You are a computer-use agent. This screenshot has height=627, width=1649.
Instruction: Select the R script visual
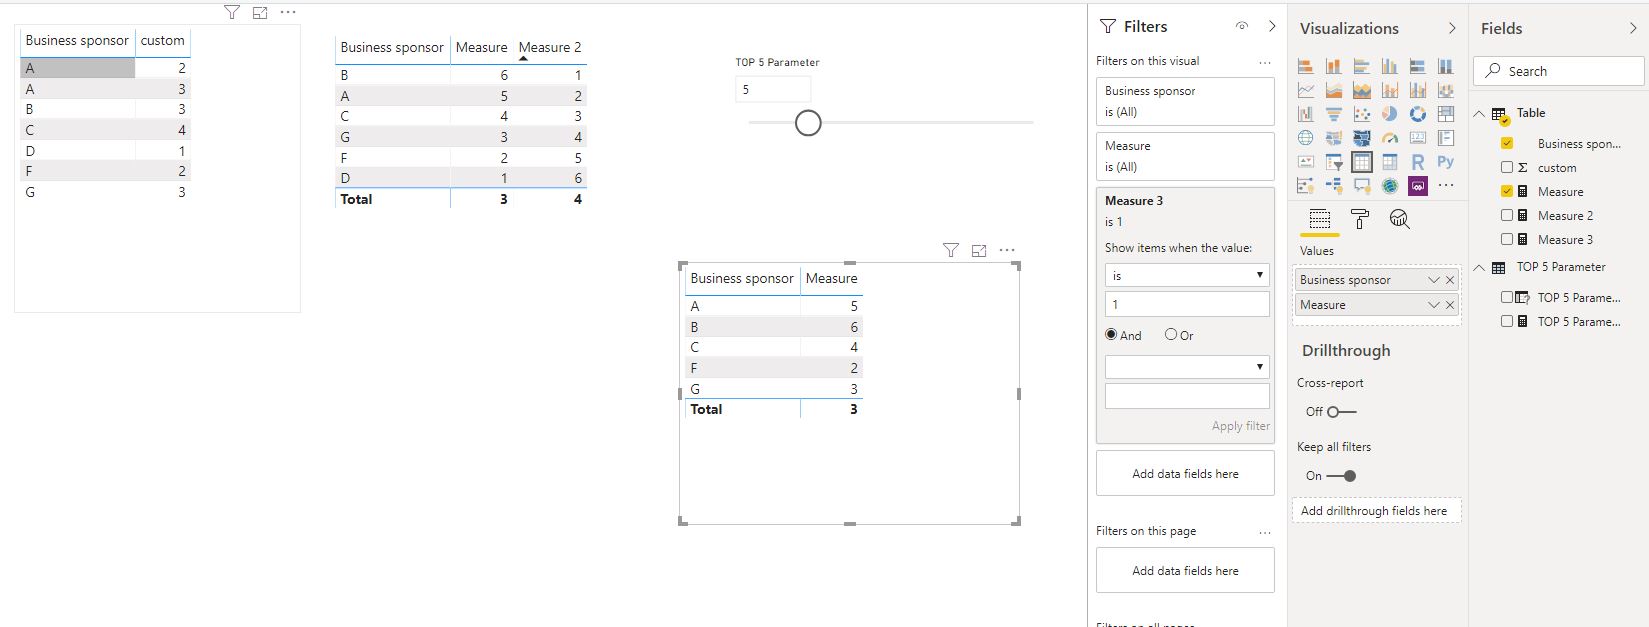1417,162
